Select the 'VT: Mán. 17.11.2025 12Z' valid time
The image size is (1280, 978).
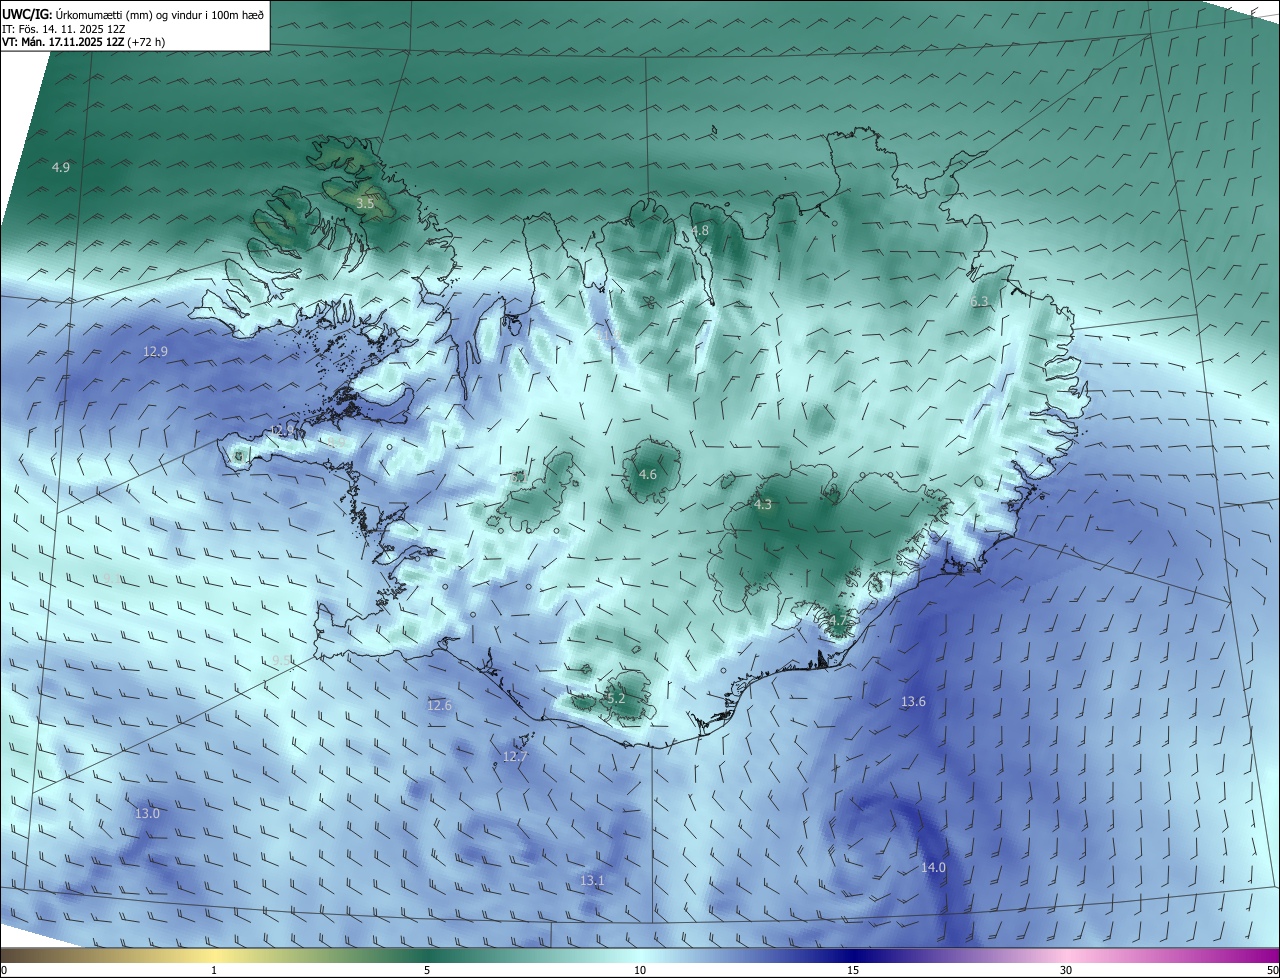62,43
